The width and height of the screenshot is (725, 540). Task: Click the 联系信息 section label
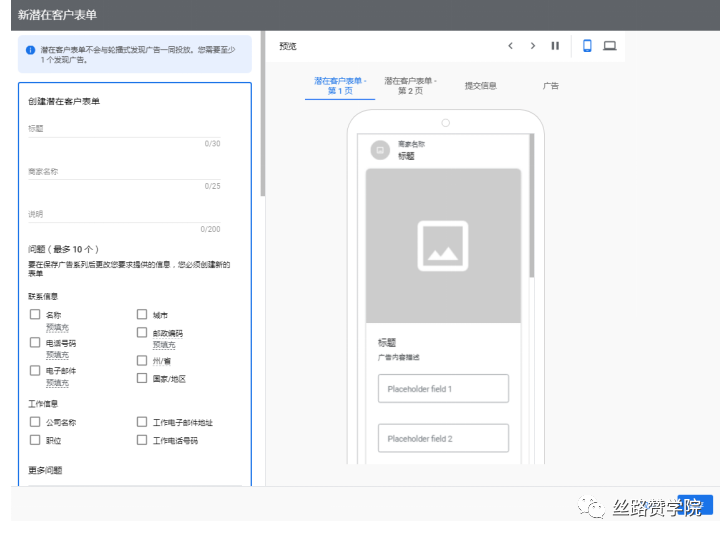[43, 297]
